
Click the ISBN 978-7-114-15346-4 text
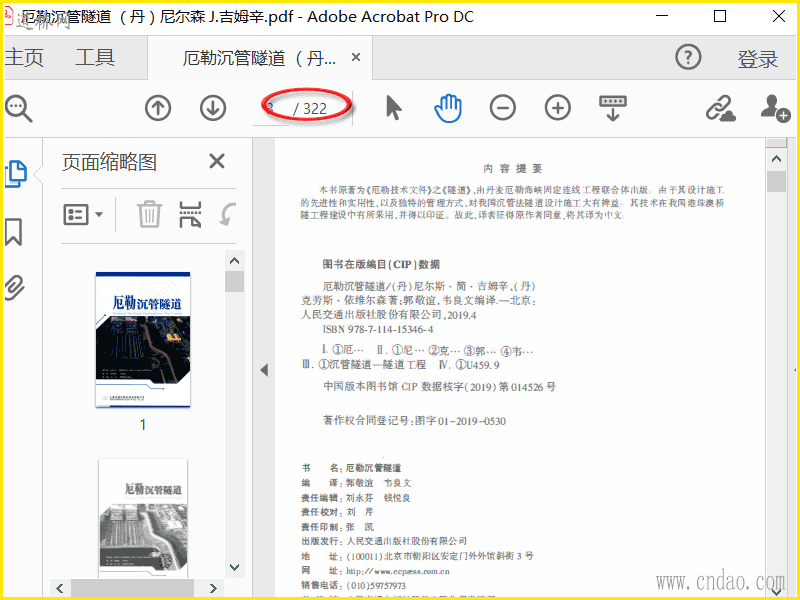[x=378, y=330]
